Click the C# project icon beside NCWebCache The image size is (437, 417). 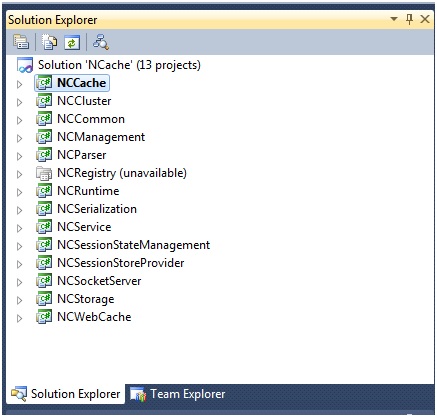(x=44, y=316)
